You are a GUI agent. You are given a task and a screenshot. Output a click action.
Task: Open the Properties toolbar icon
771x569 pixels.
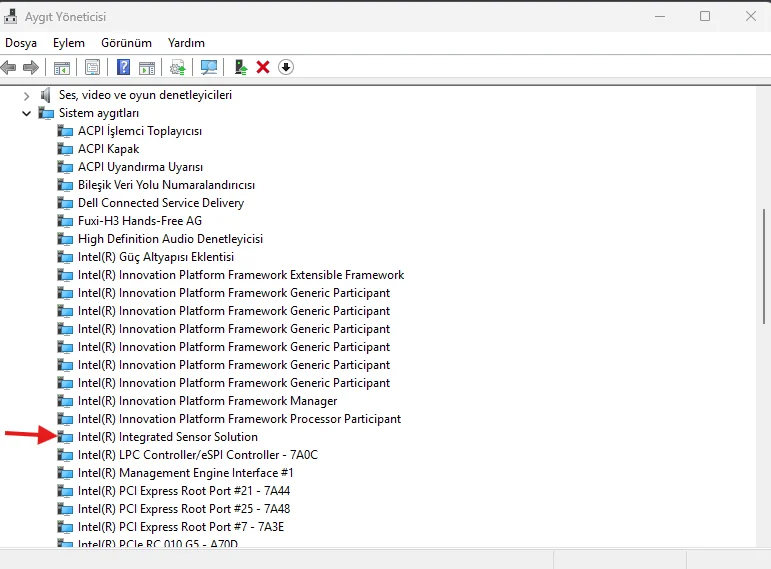(92, 67)
